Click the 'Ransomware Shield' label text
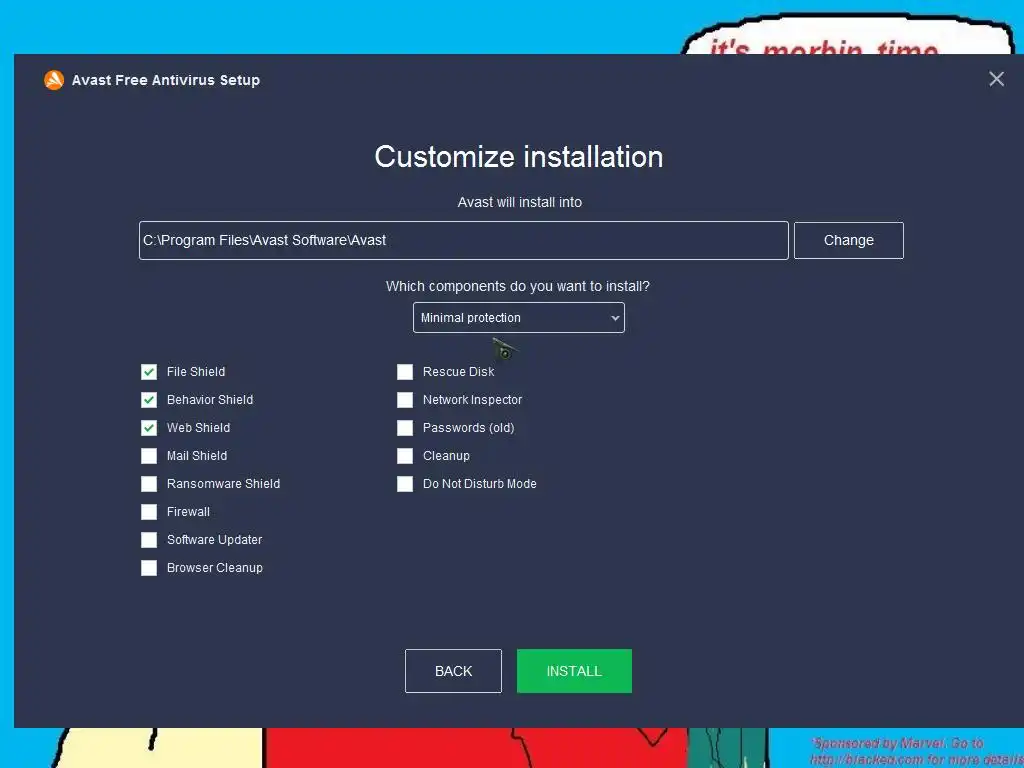 pyautogui.click(x=223, y=484)
